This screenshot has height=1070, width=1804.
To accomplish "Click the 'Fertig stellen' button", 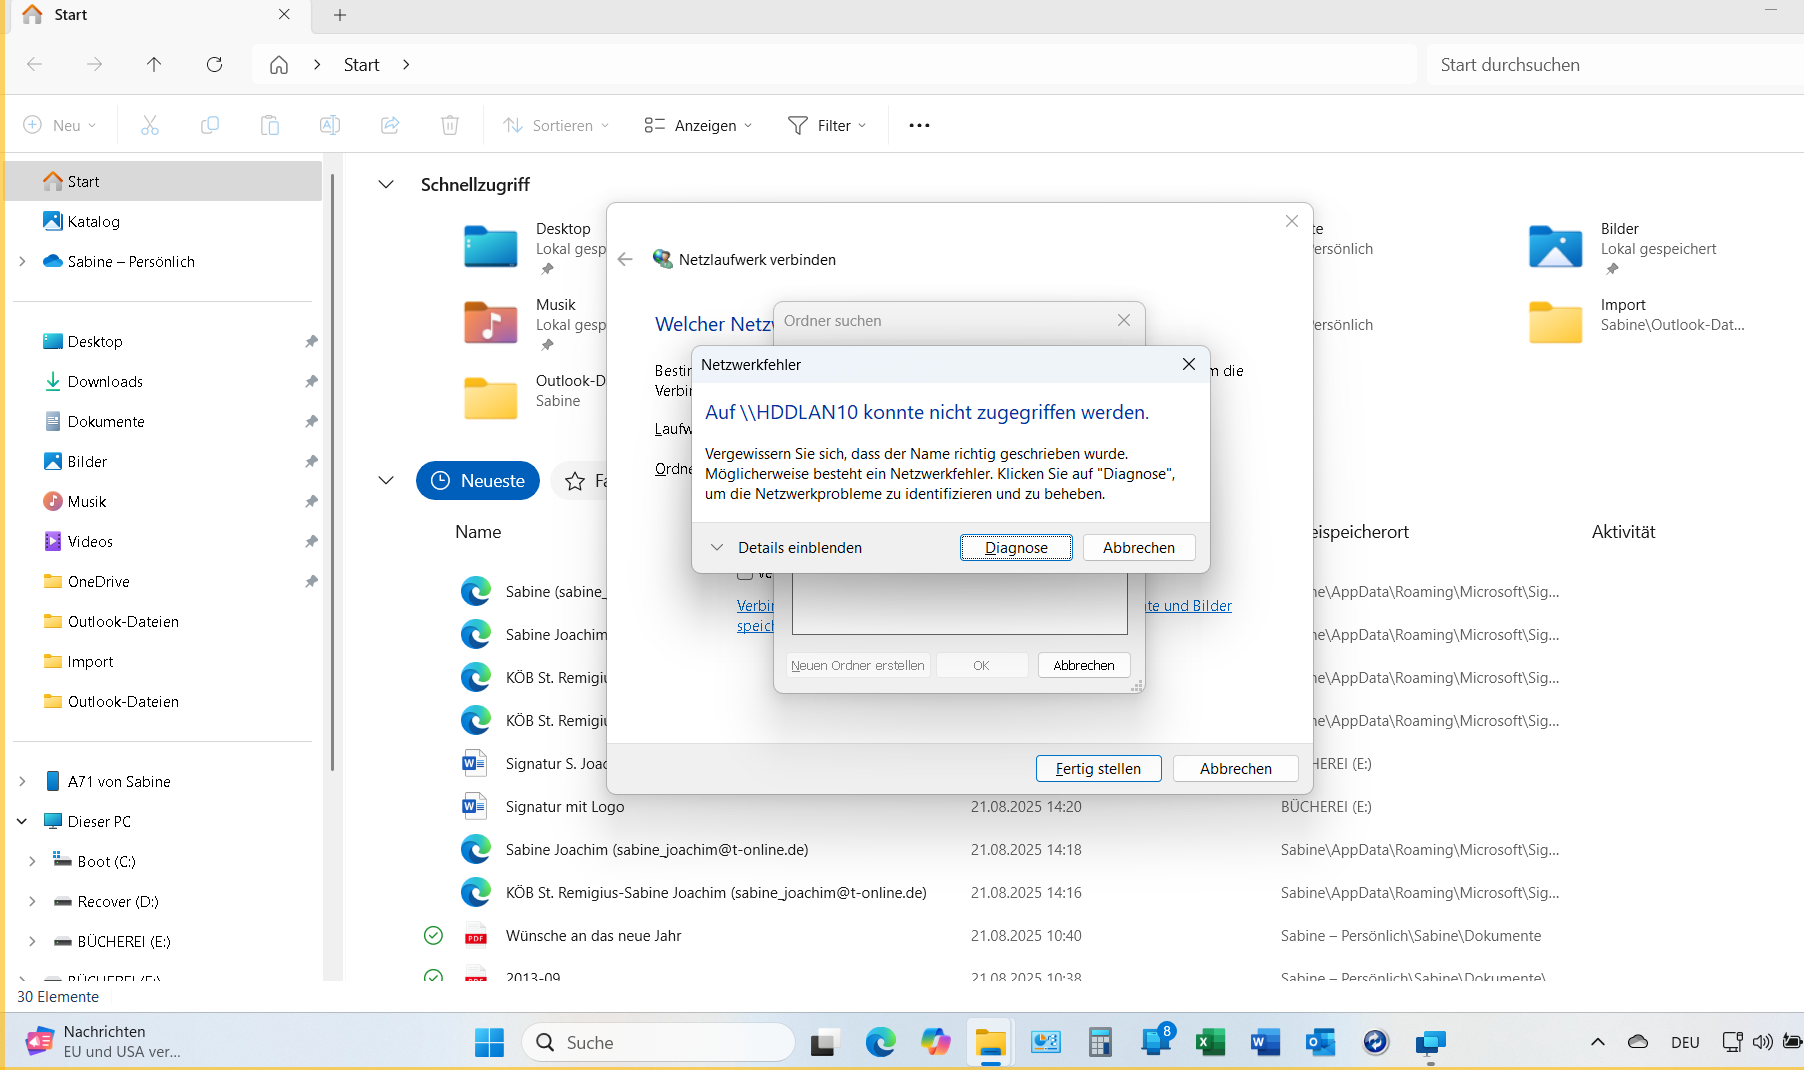I will tap(1098, 768).
